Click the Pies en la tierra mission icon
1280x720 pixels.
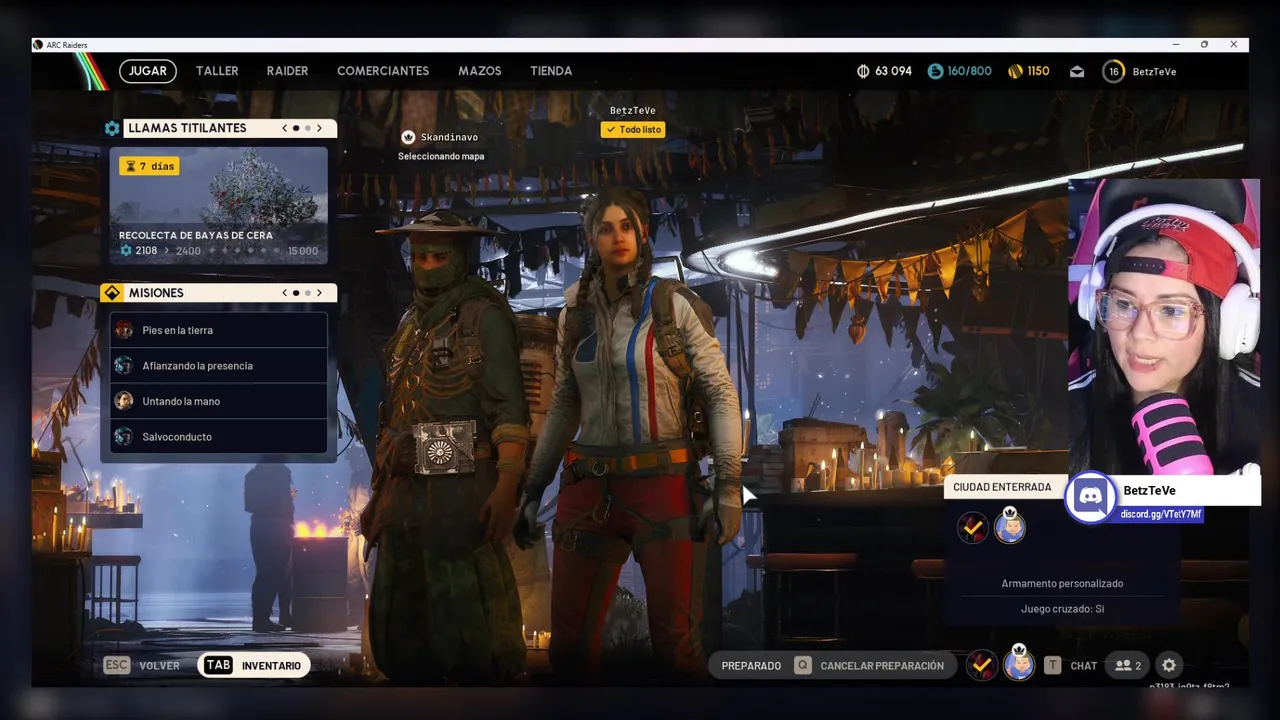tap(123, 330)
